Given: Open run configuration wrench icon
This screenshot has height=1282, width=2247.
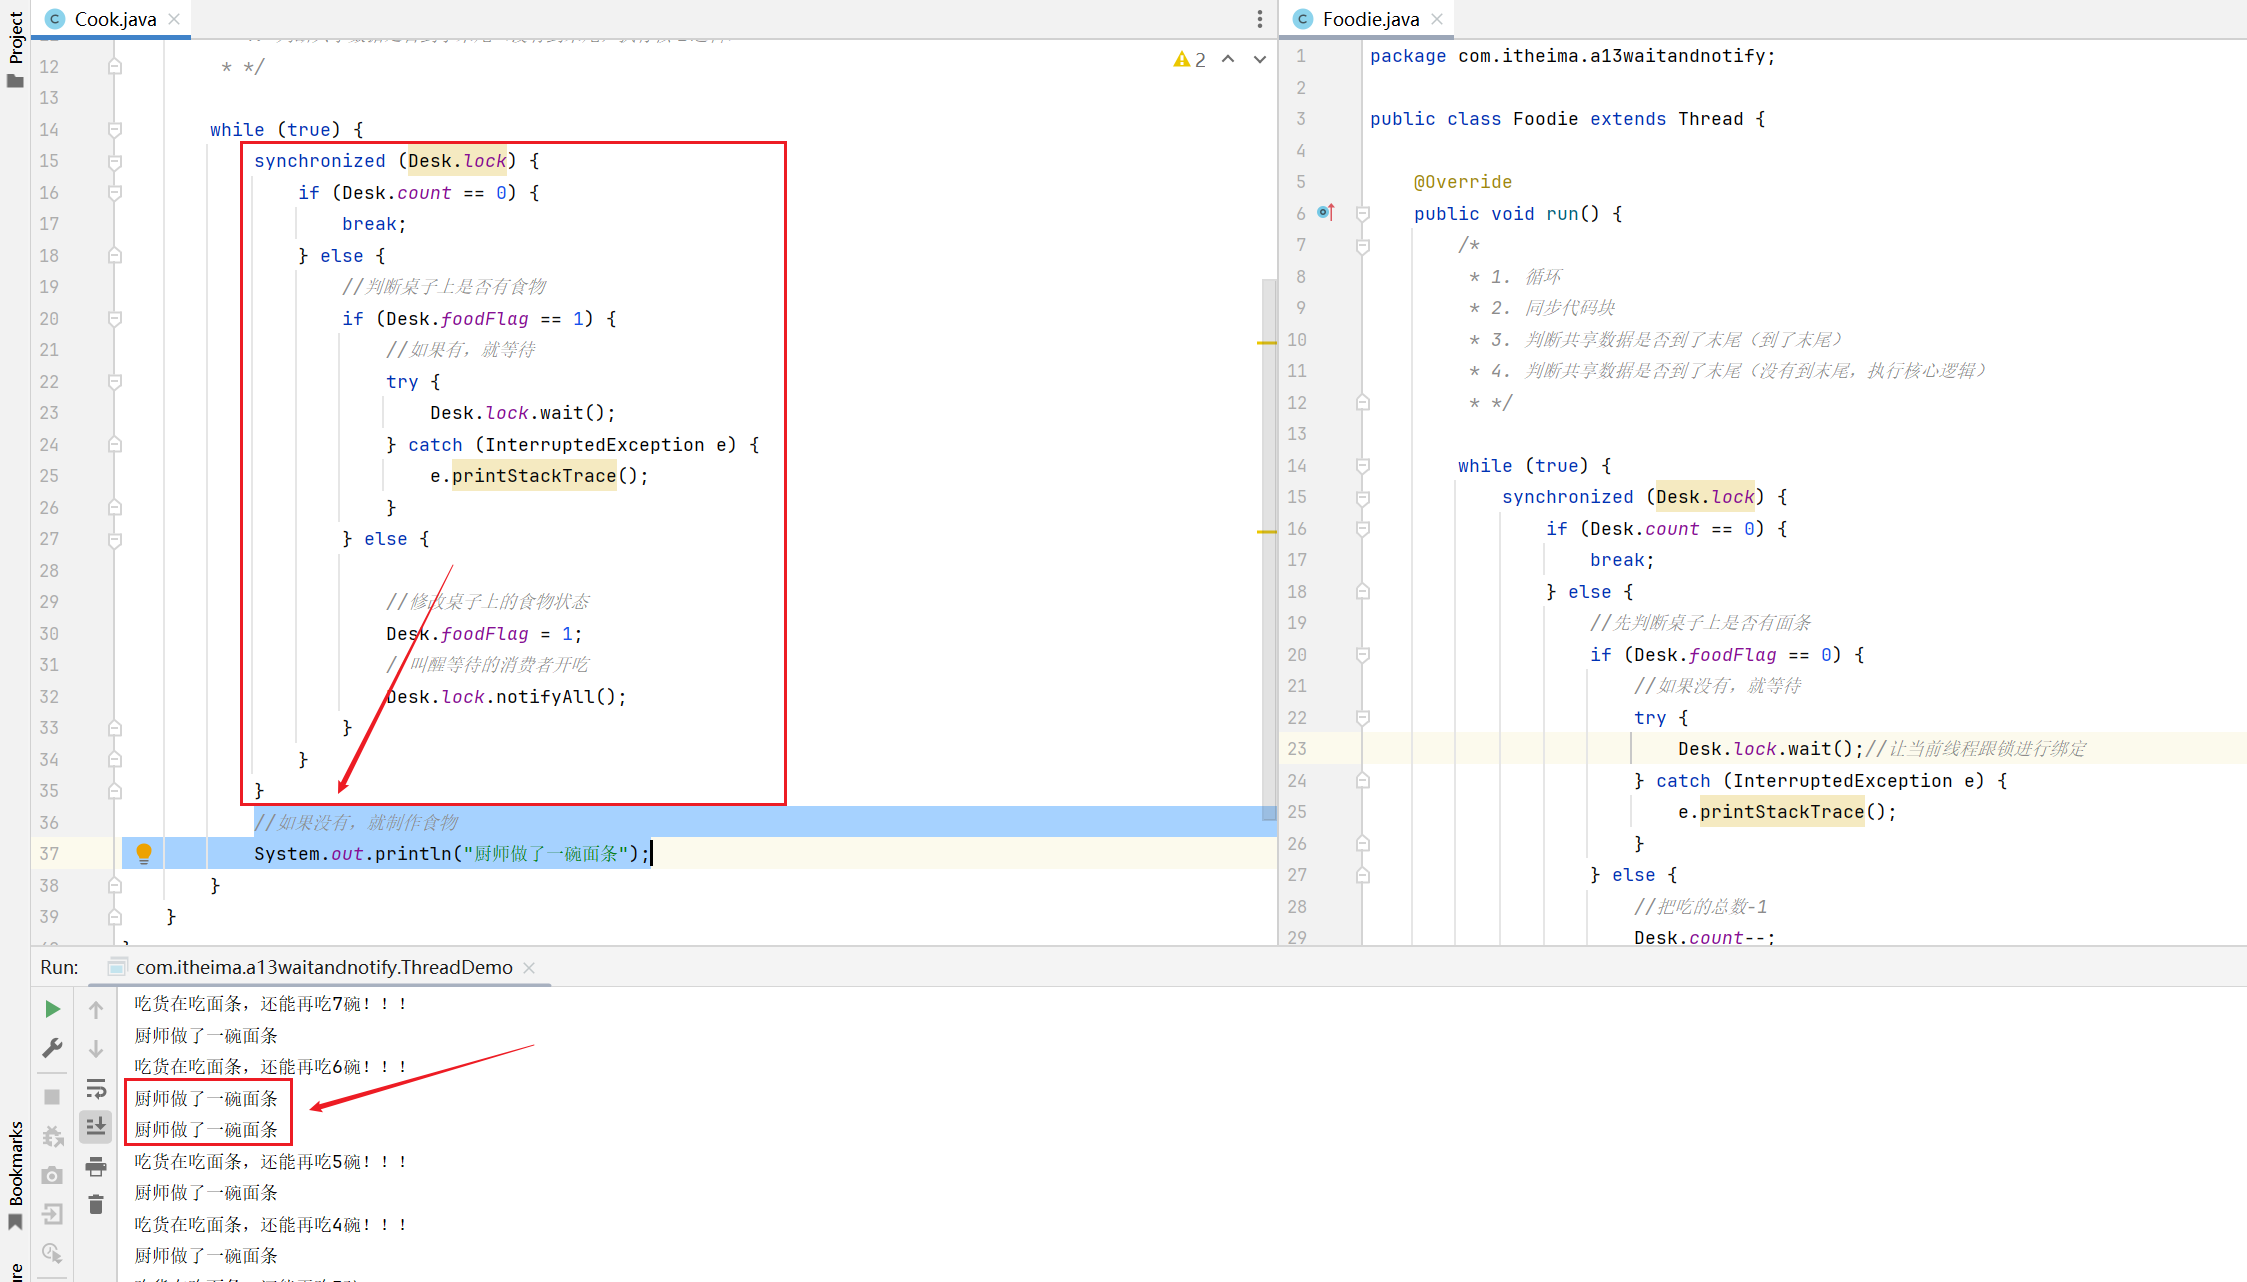Looking at the screenshot, I should (x=52, y=1048).
